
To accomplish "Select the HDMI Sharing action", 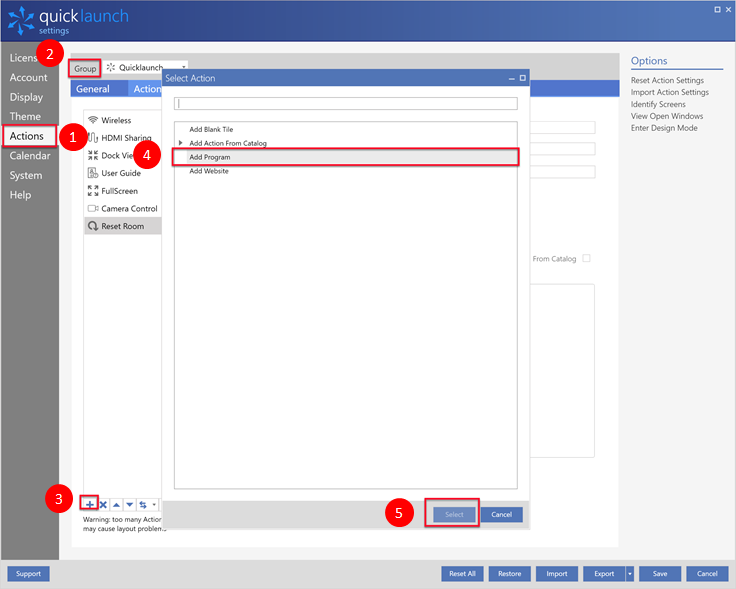I will (123, 138).
